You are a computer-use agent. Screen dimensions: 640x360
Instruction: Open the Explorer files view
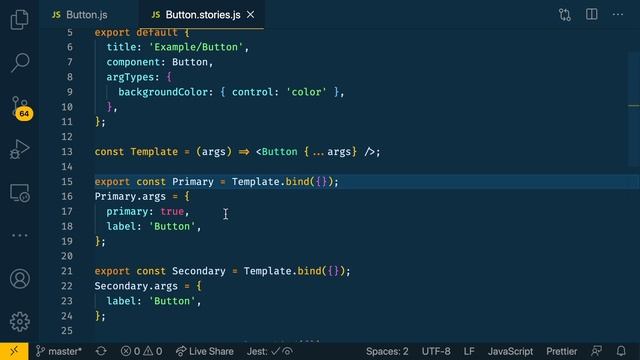19,19
